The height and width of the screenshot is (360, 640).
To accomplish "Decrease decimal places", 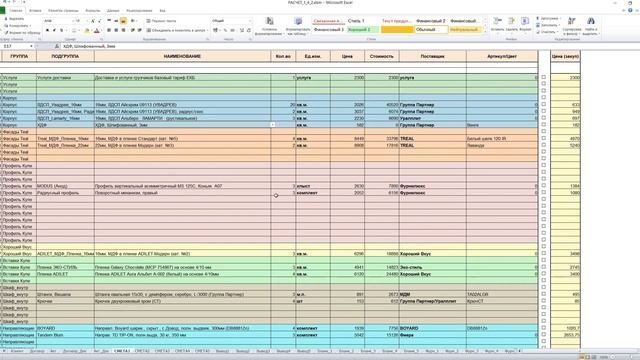I will point(249,31).
